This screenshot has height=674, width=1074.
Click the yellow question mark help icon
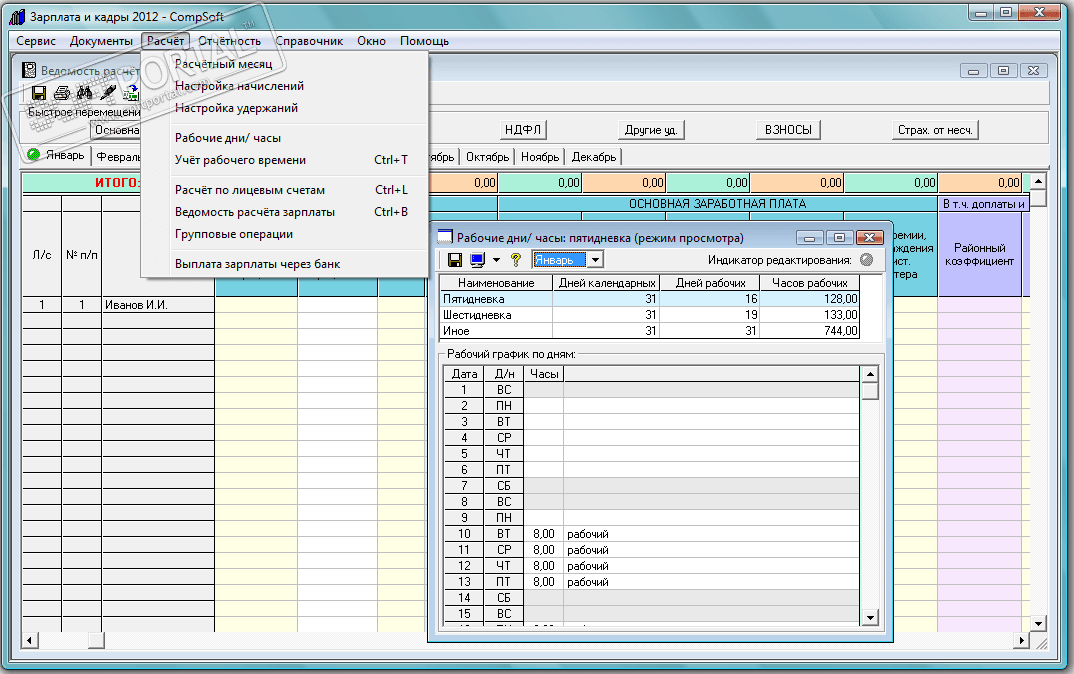pyautogui.click(x=516, y=260)
